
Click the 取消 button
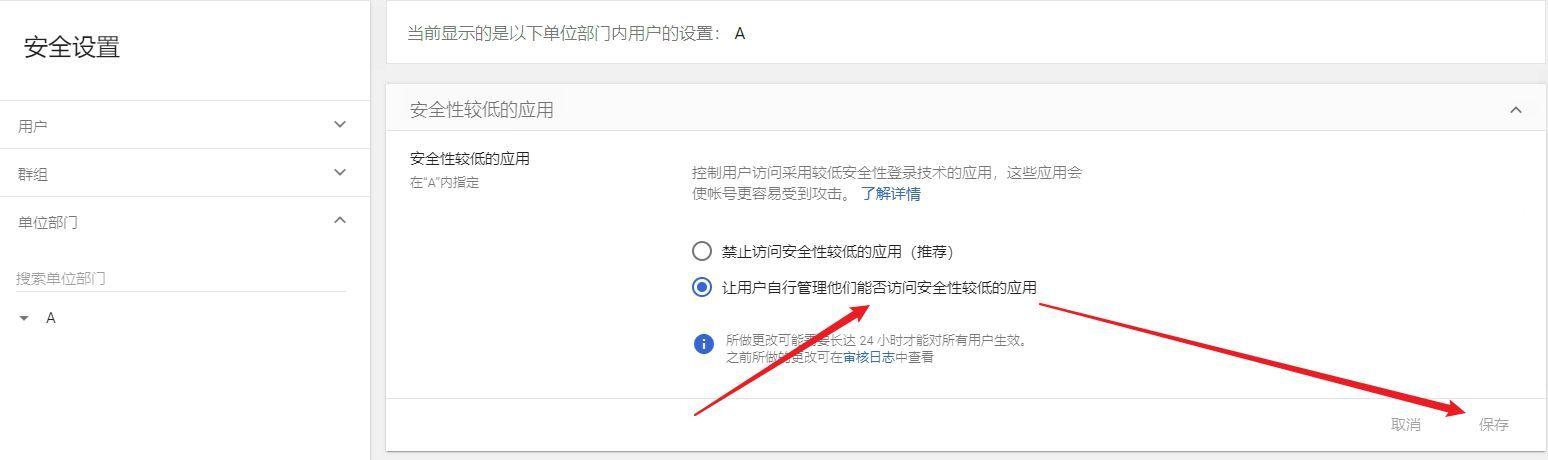tap(1406, 425)
